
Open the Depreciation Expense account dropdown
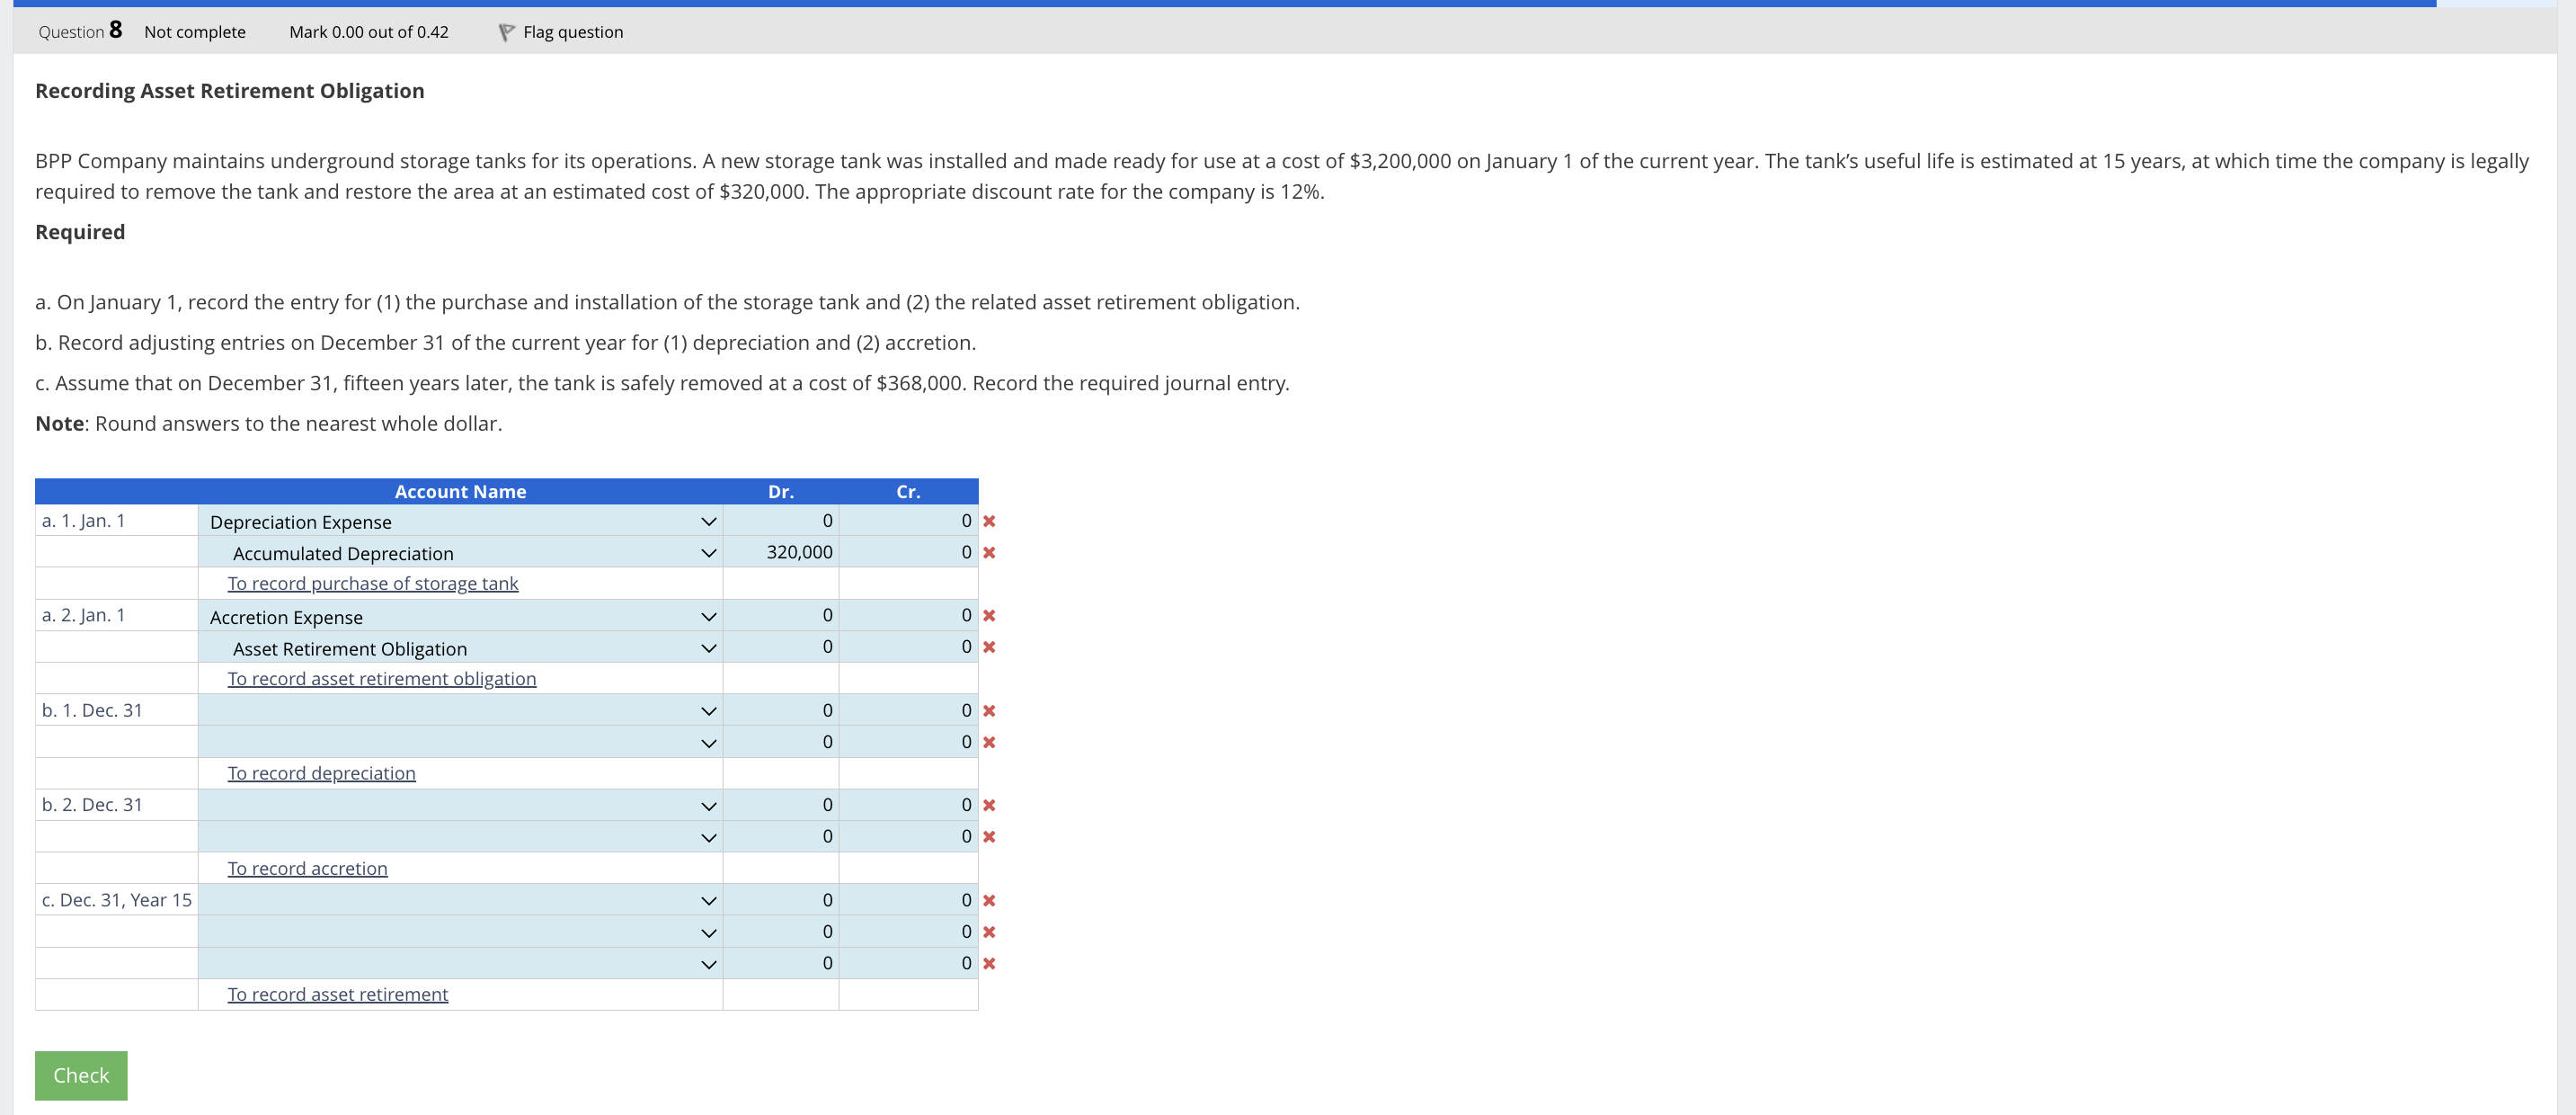[708, 521]
